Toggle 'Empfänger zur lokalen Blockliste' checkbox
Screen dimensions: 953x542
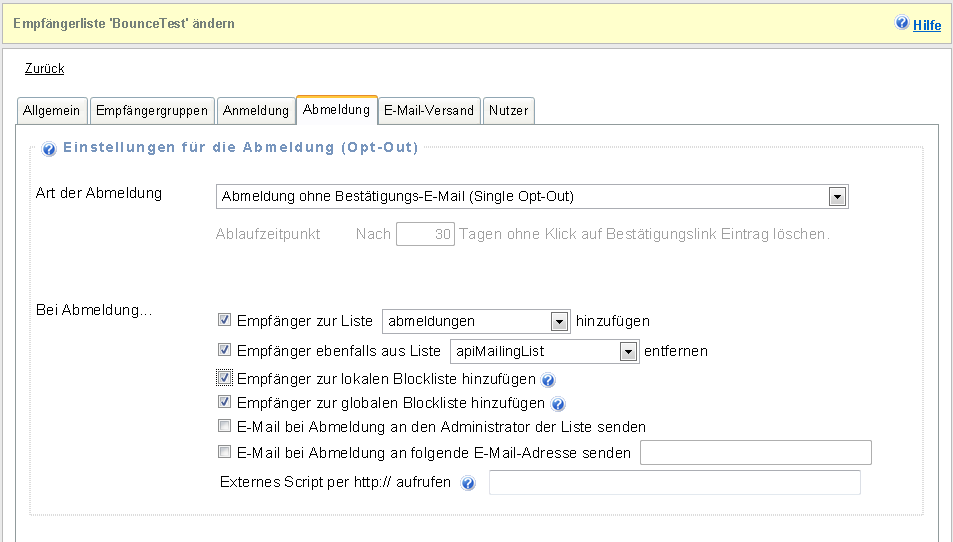pyautogui.click(x=224, y=379)
